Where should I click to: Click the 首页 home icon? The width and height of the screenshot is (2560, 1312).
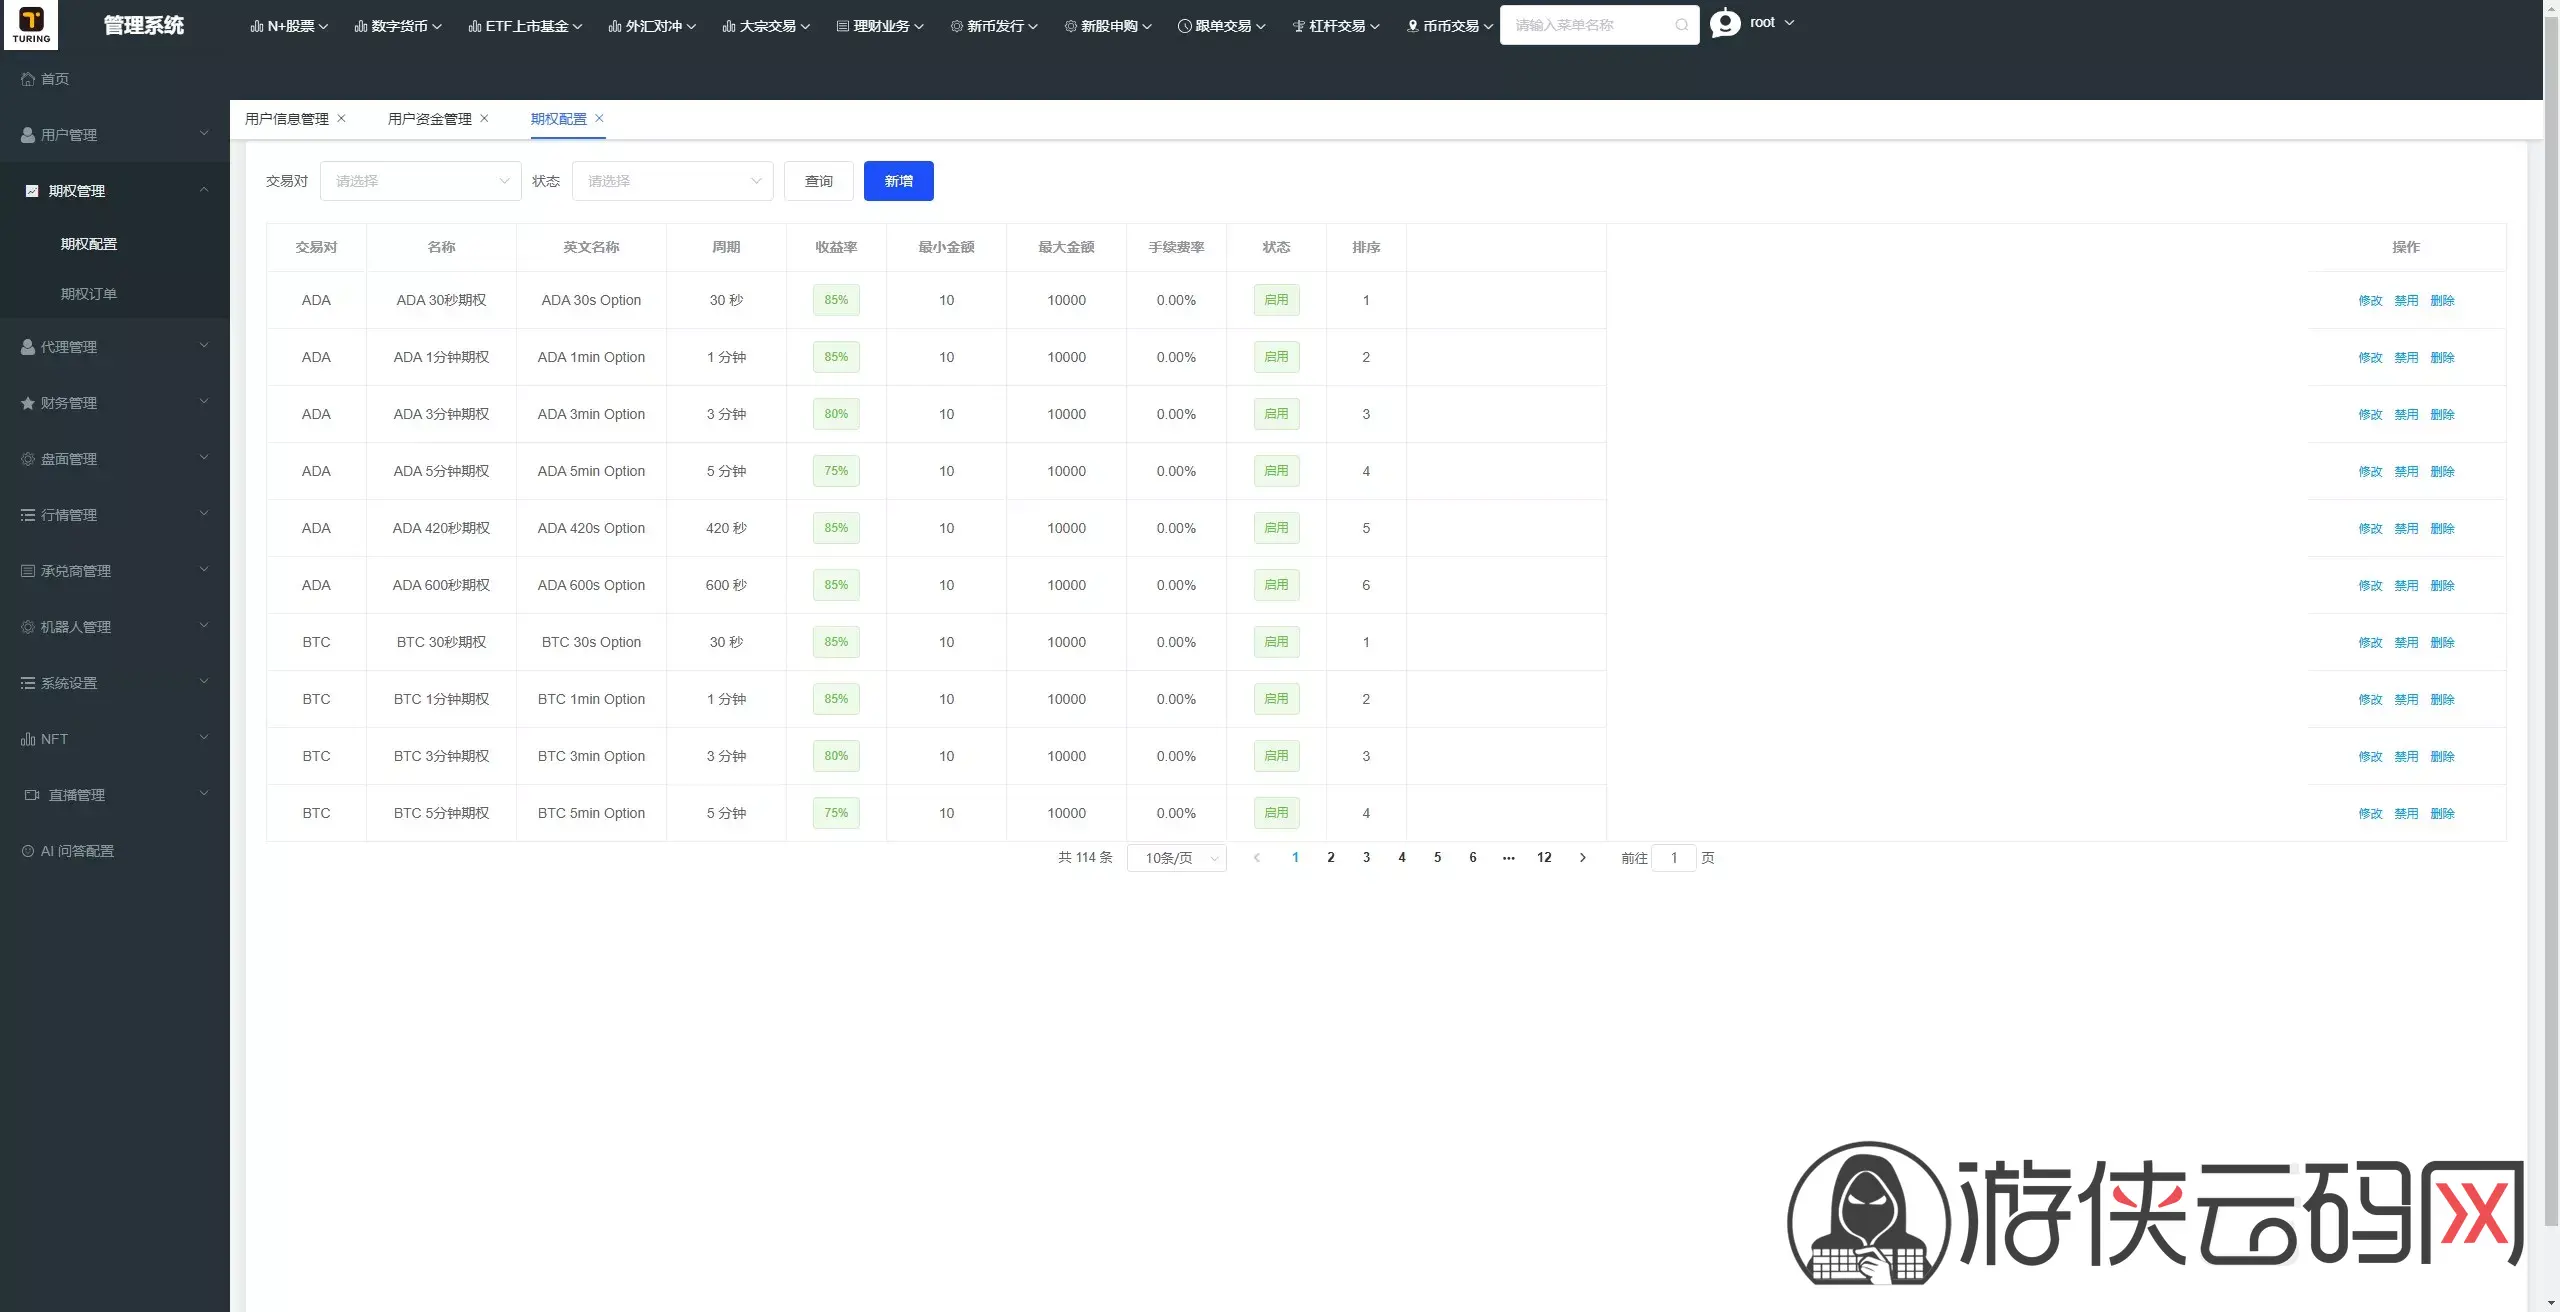(x=28, y=79)
